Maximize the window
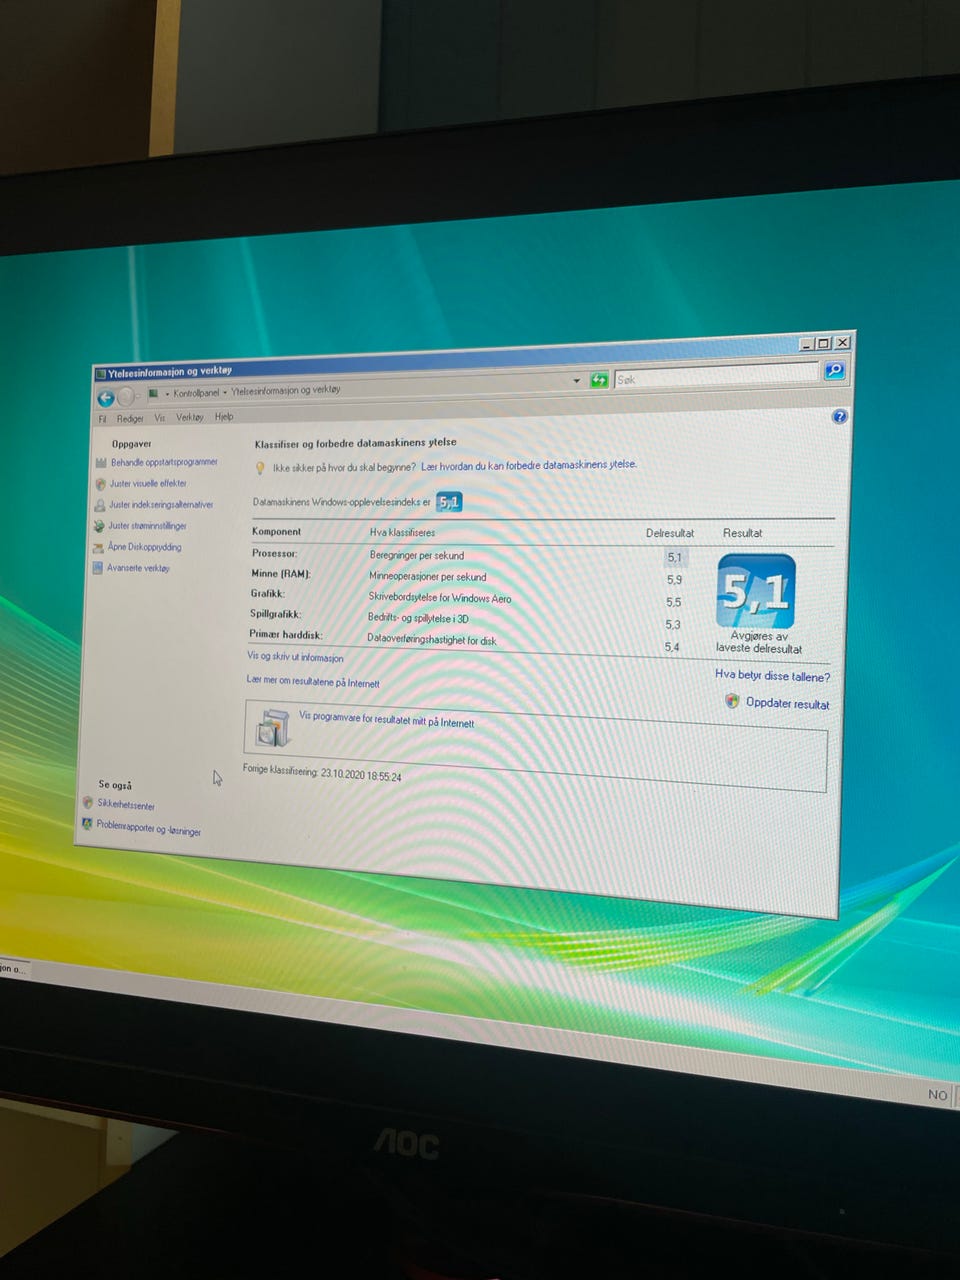This screenshot has height=1280, width=960. coord(824,343)
